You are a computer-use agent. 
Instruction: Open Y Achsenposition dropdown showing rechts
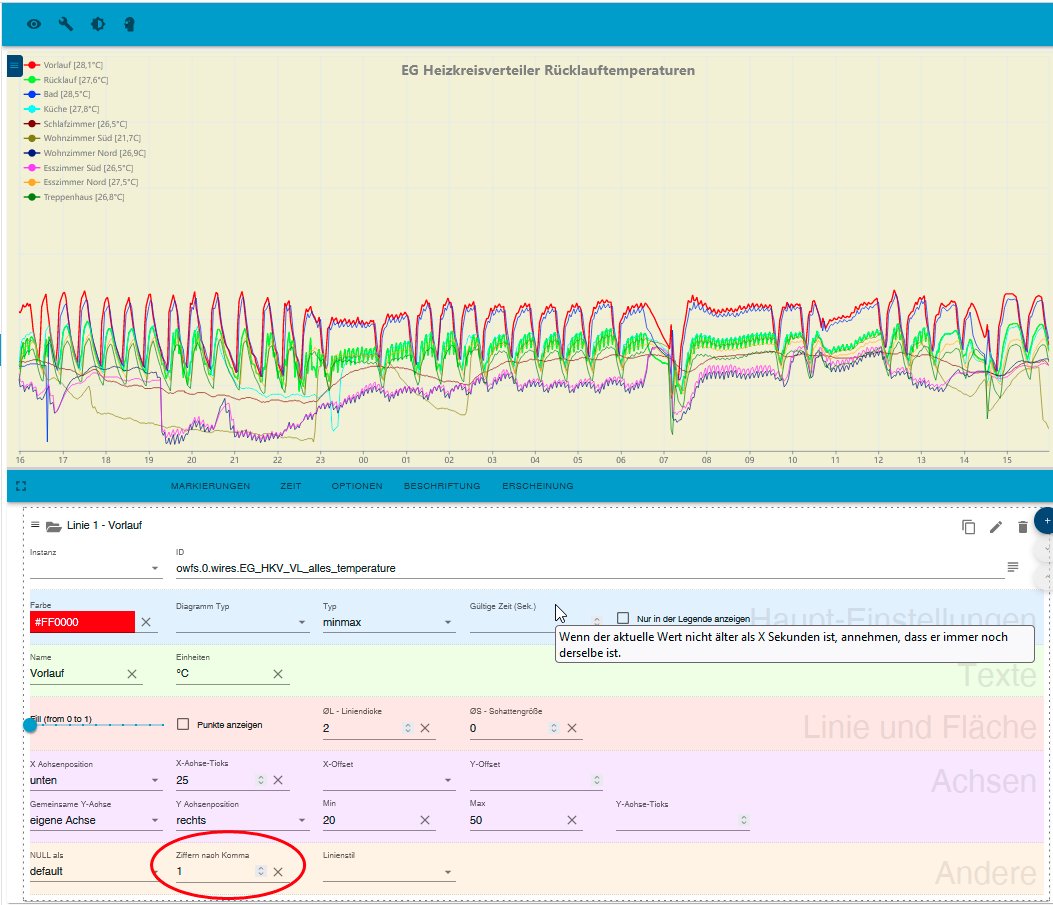(242, 820)
